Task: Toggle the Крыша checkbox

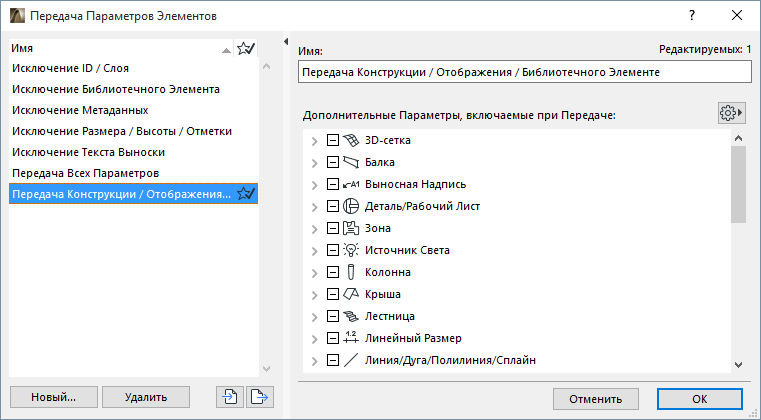Action: pyautogui.click(x=332, y=294)
